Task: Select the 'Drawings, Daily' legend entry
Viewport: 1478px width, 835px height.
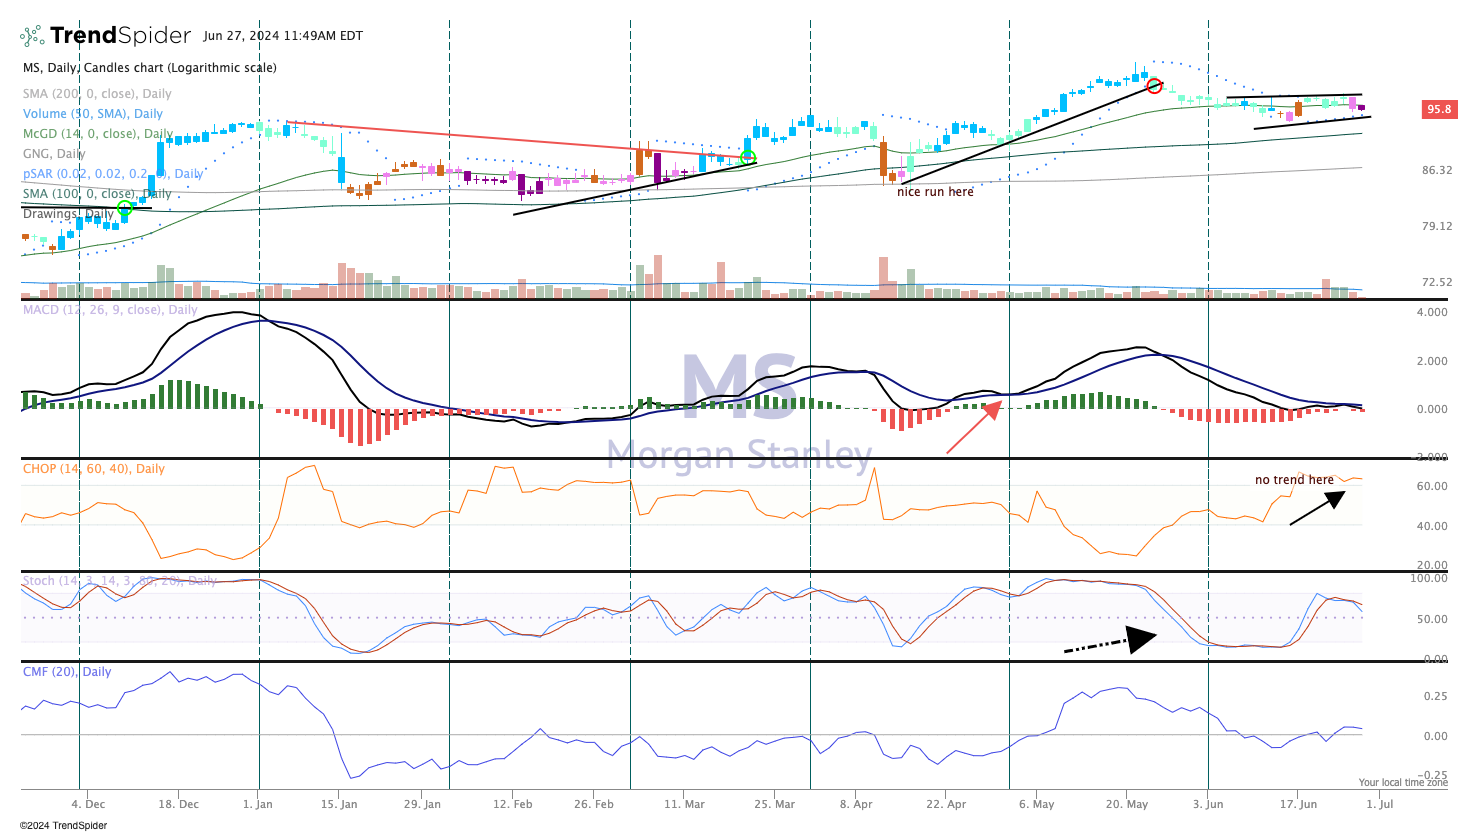Action: [x=69, y=214]
